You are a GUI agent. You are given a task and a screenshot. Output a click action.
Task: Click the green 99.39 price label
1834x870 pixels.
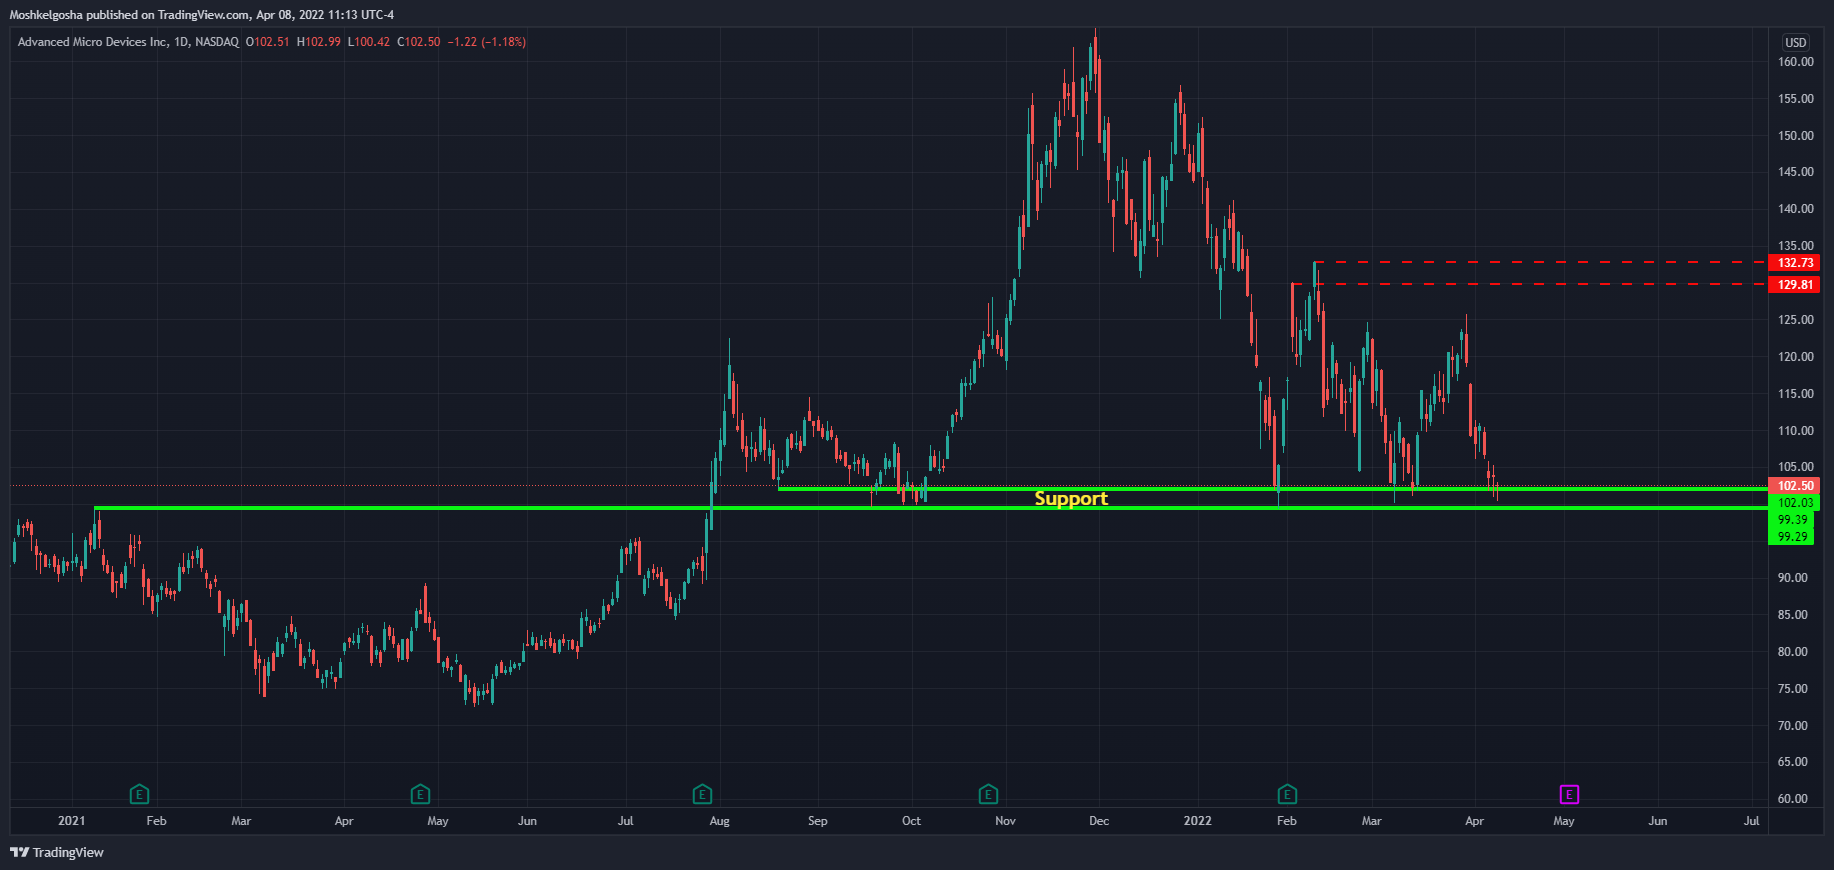coord(1793,520)
